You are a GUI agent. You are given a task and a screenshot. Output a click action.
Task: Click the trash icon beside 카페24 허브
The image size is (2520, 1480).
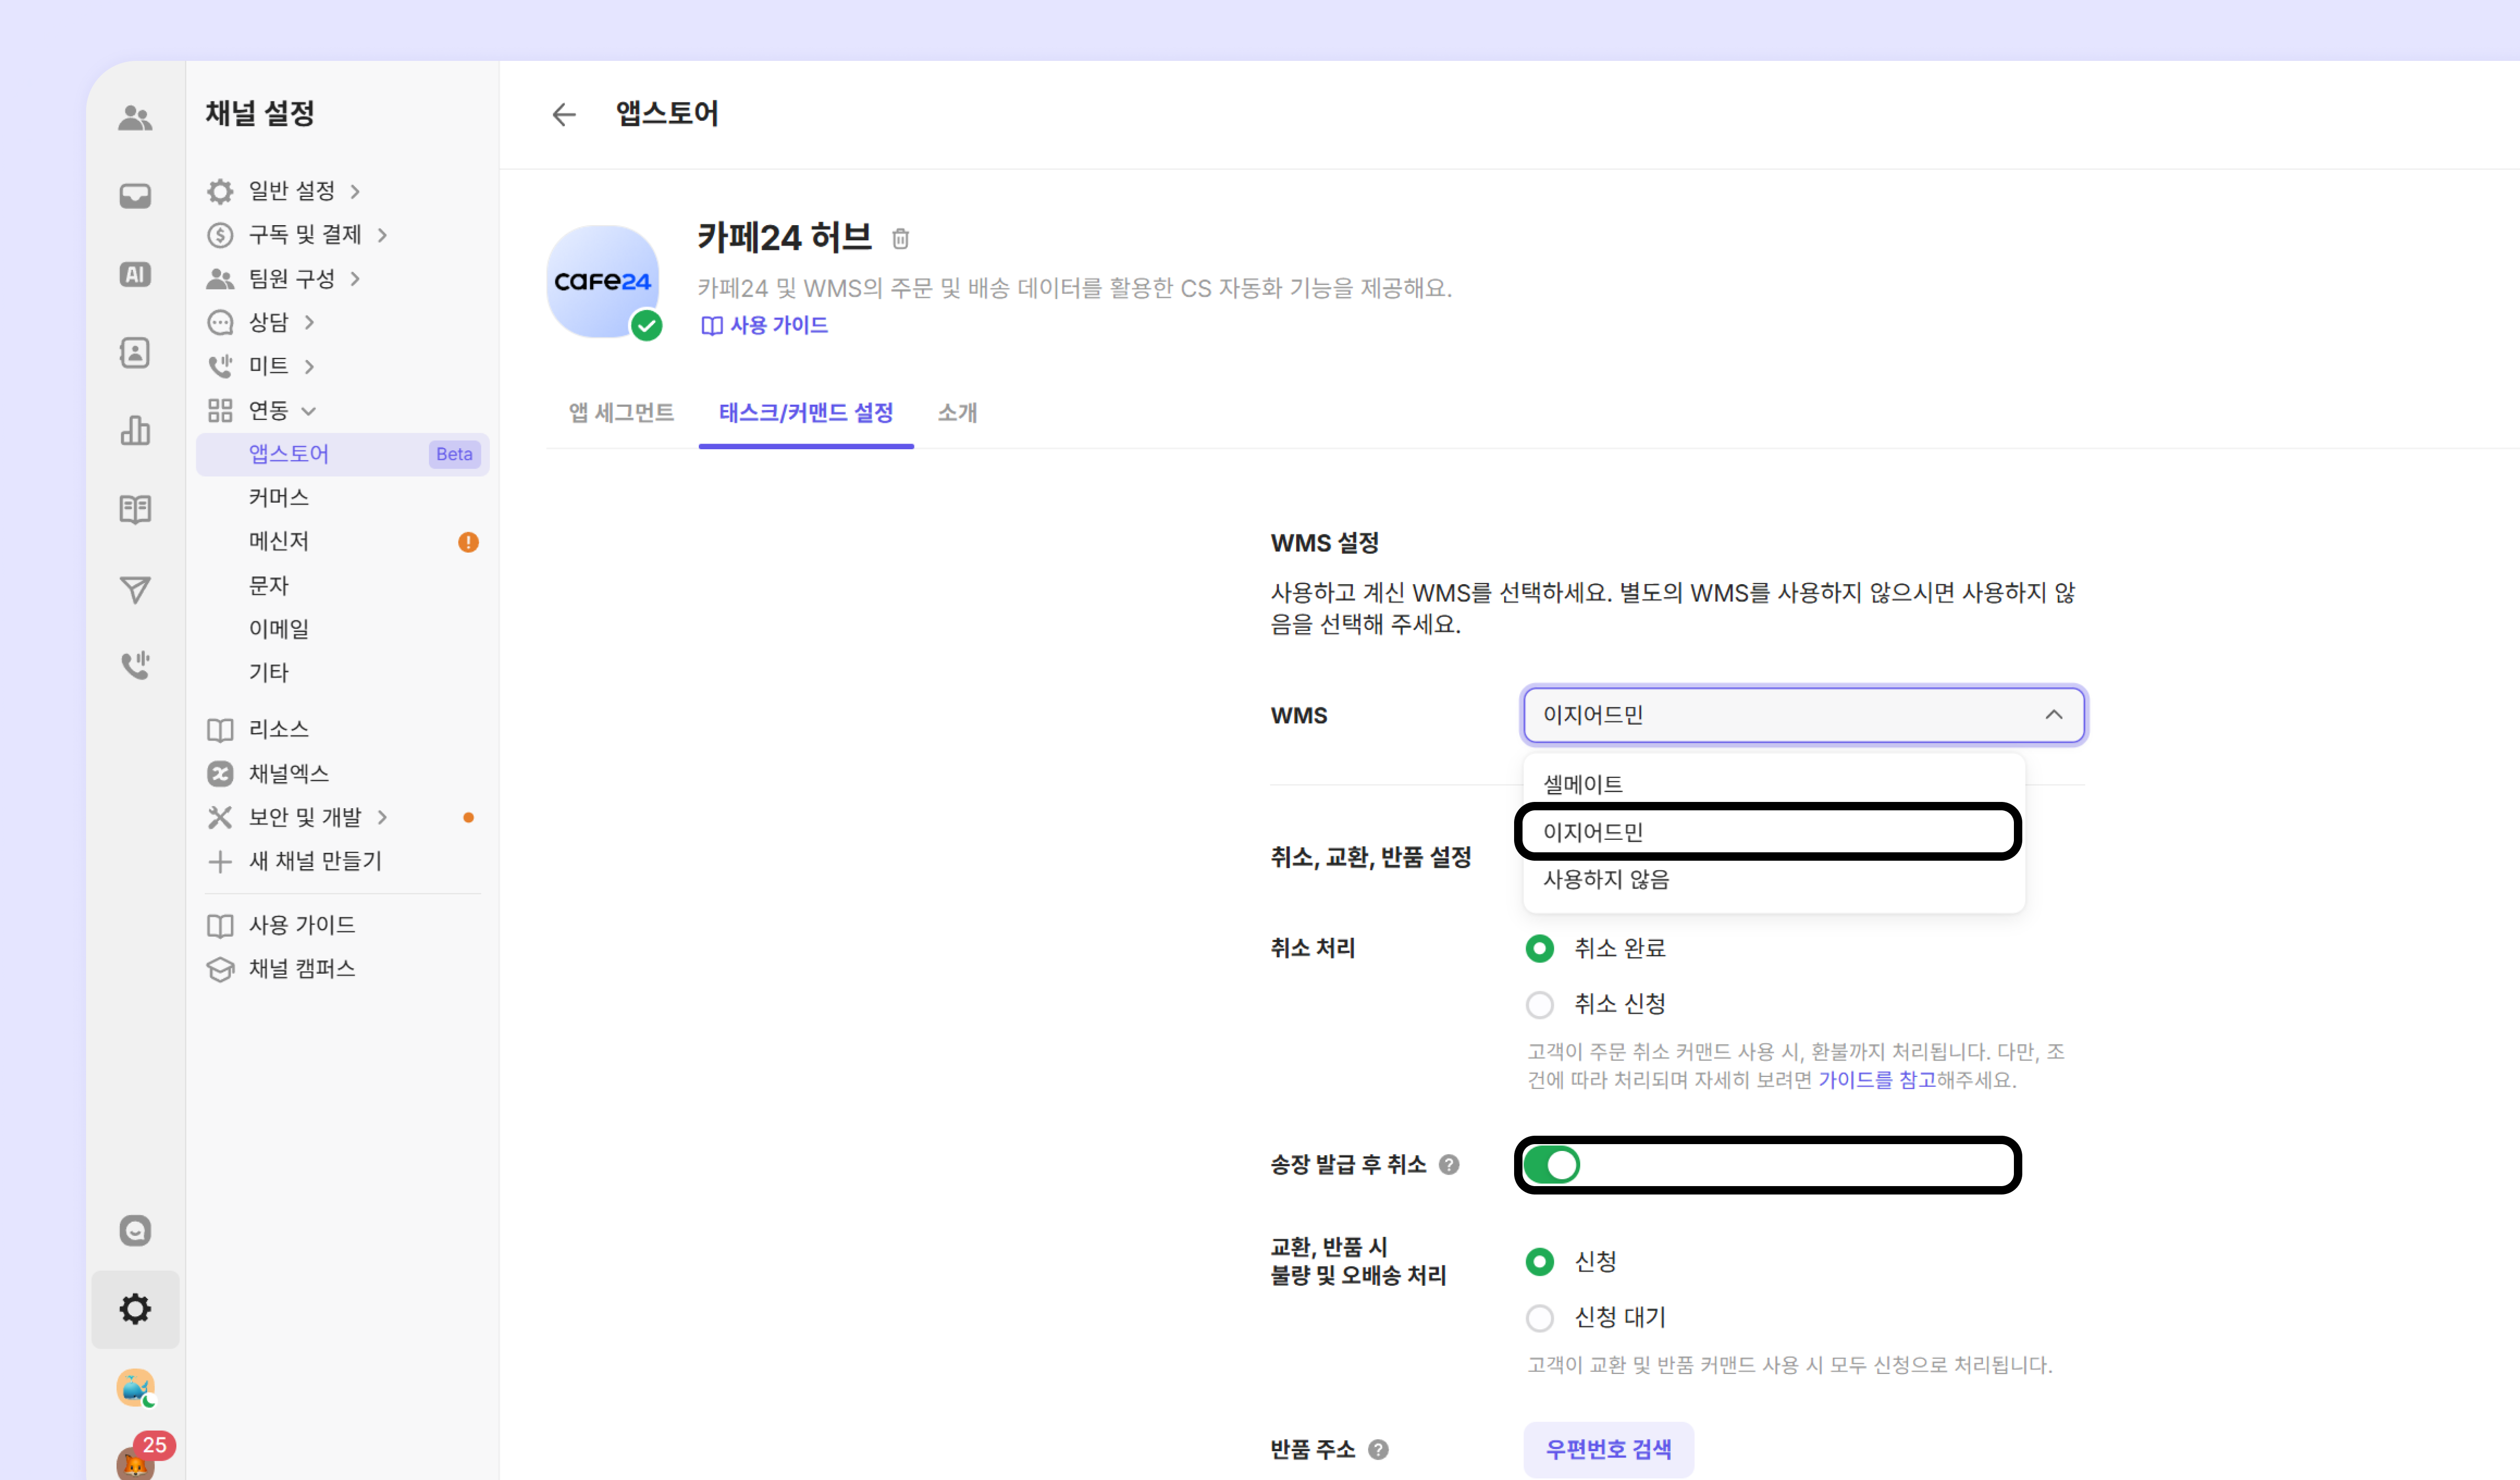(x=900, y=238)
